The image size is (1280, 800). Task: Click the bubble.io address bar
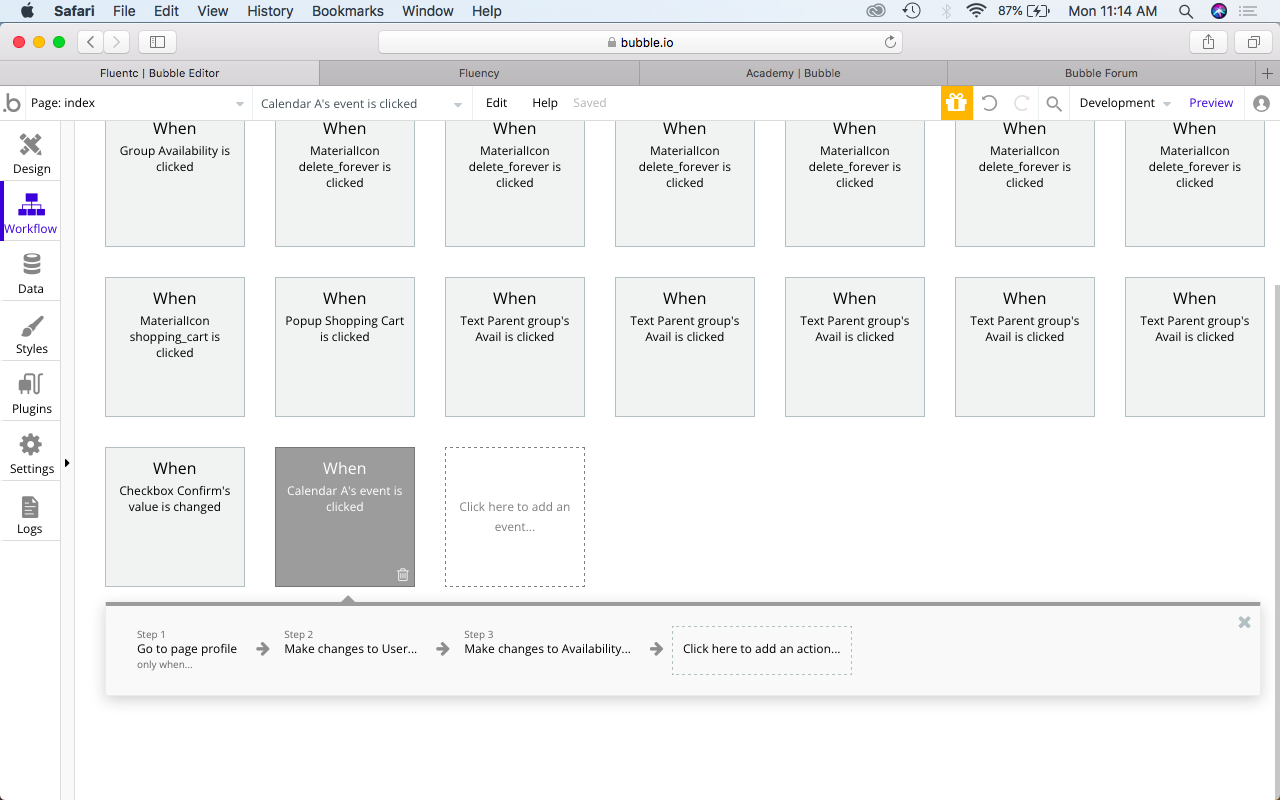click(640, 42)
